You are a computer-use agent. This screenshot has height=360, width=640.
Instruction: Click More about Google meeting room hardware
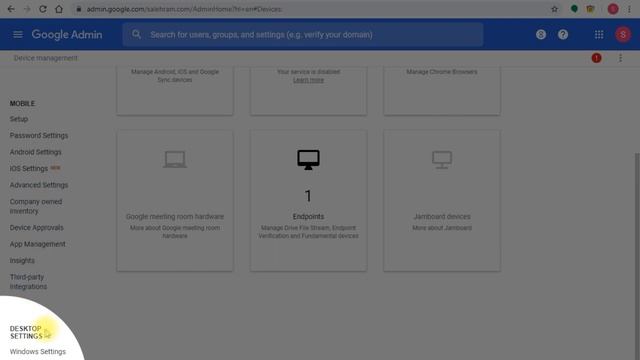coord(175,232)
